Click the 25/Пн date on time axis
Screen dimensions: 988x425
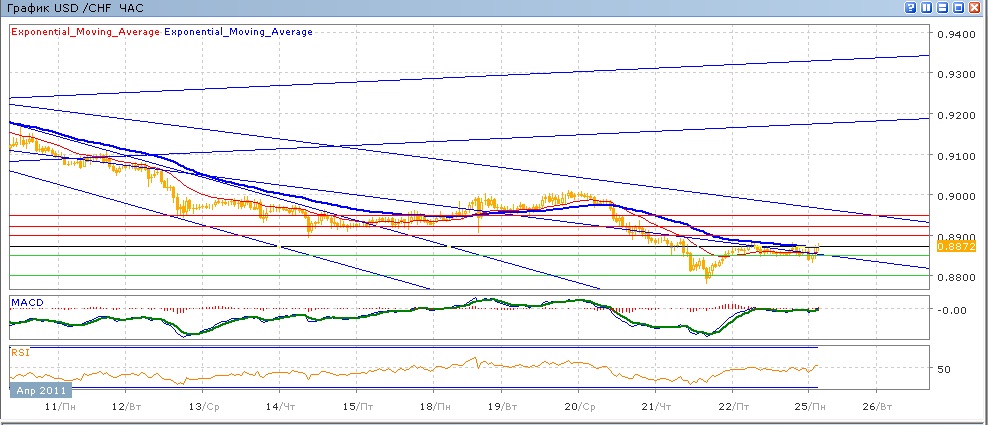pos(812,407)
